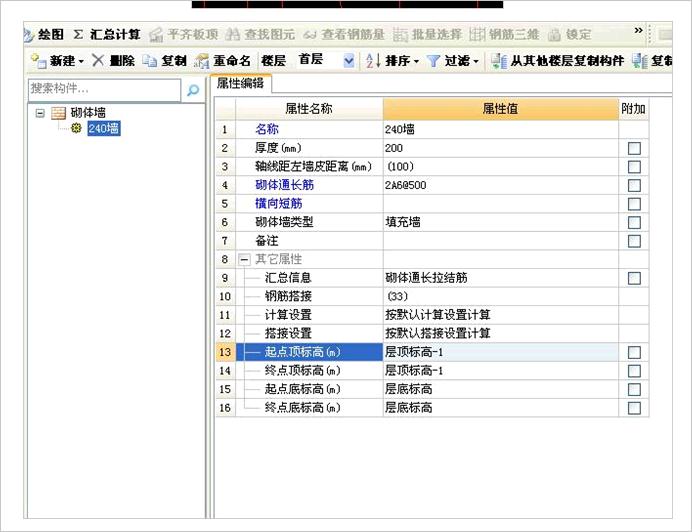
Task: Switch to the 属性编辑 tab
Action: click(241, 83)
